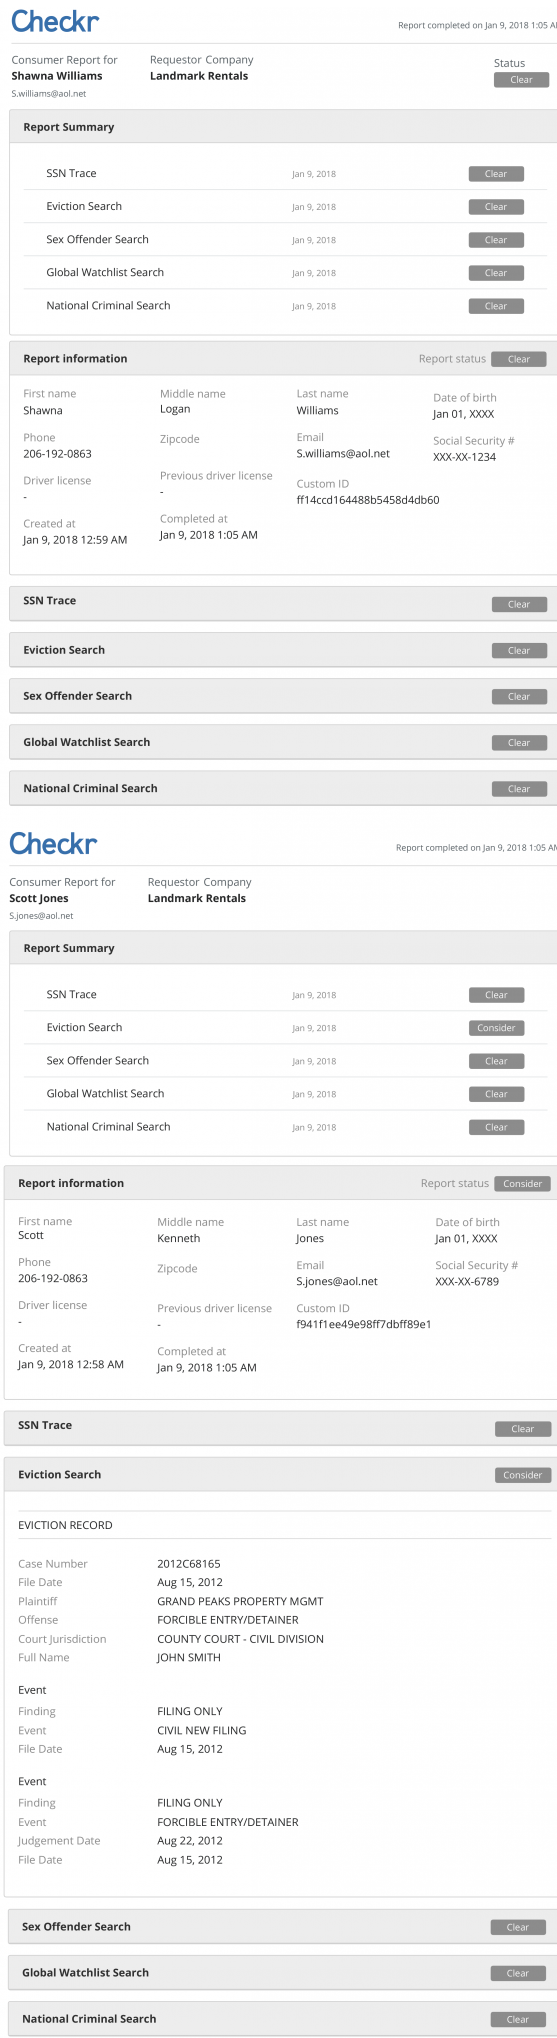Expand Shawna's Global Watchlist Search section
The width and height of the screenshot is (557, 2038).
(x=283, y=742)
